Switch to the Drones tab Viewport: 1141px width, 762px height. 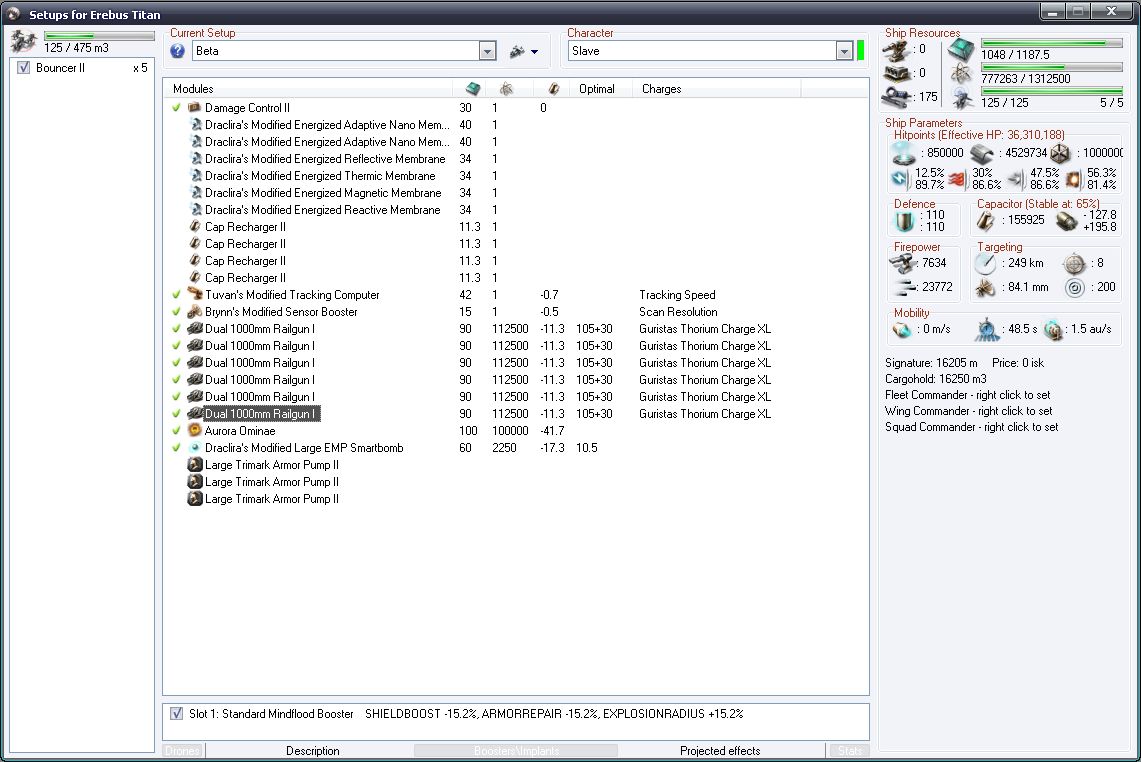[x=182, y=750]
